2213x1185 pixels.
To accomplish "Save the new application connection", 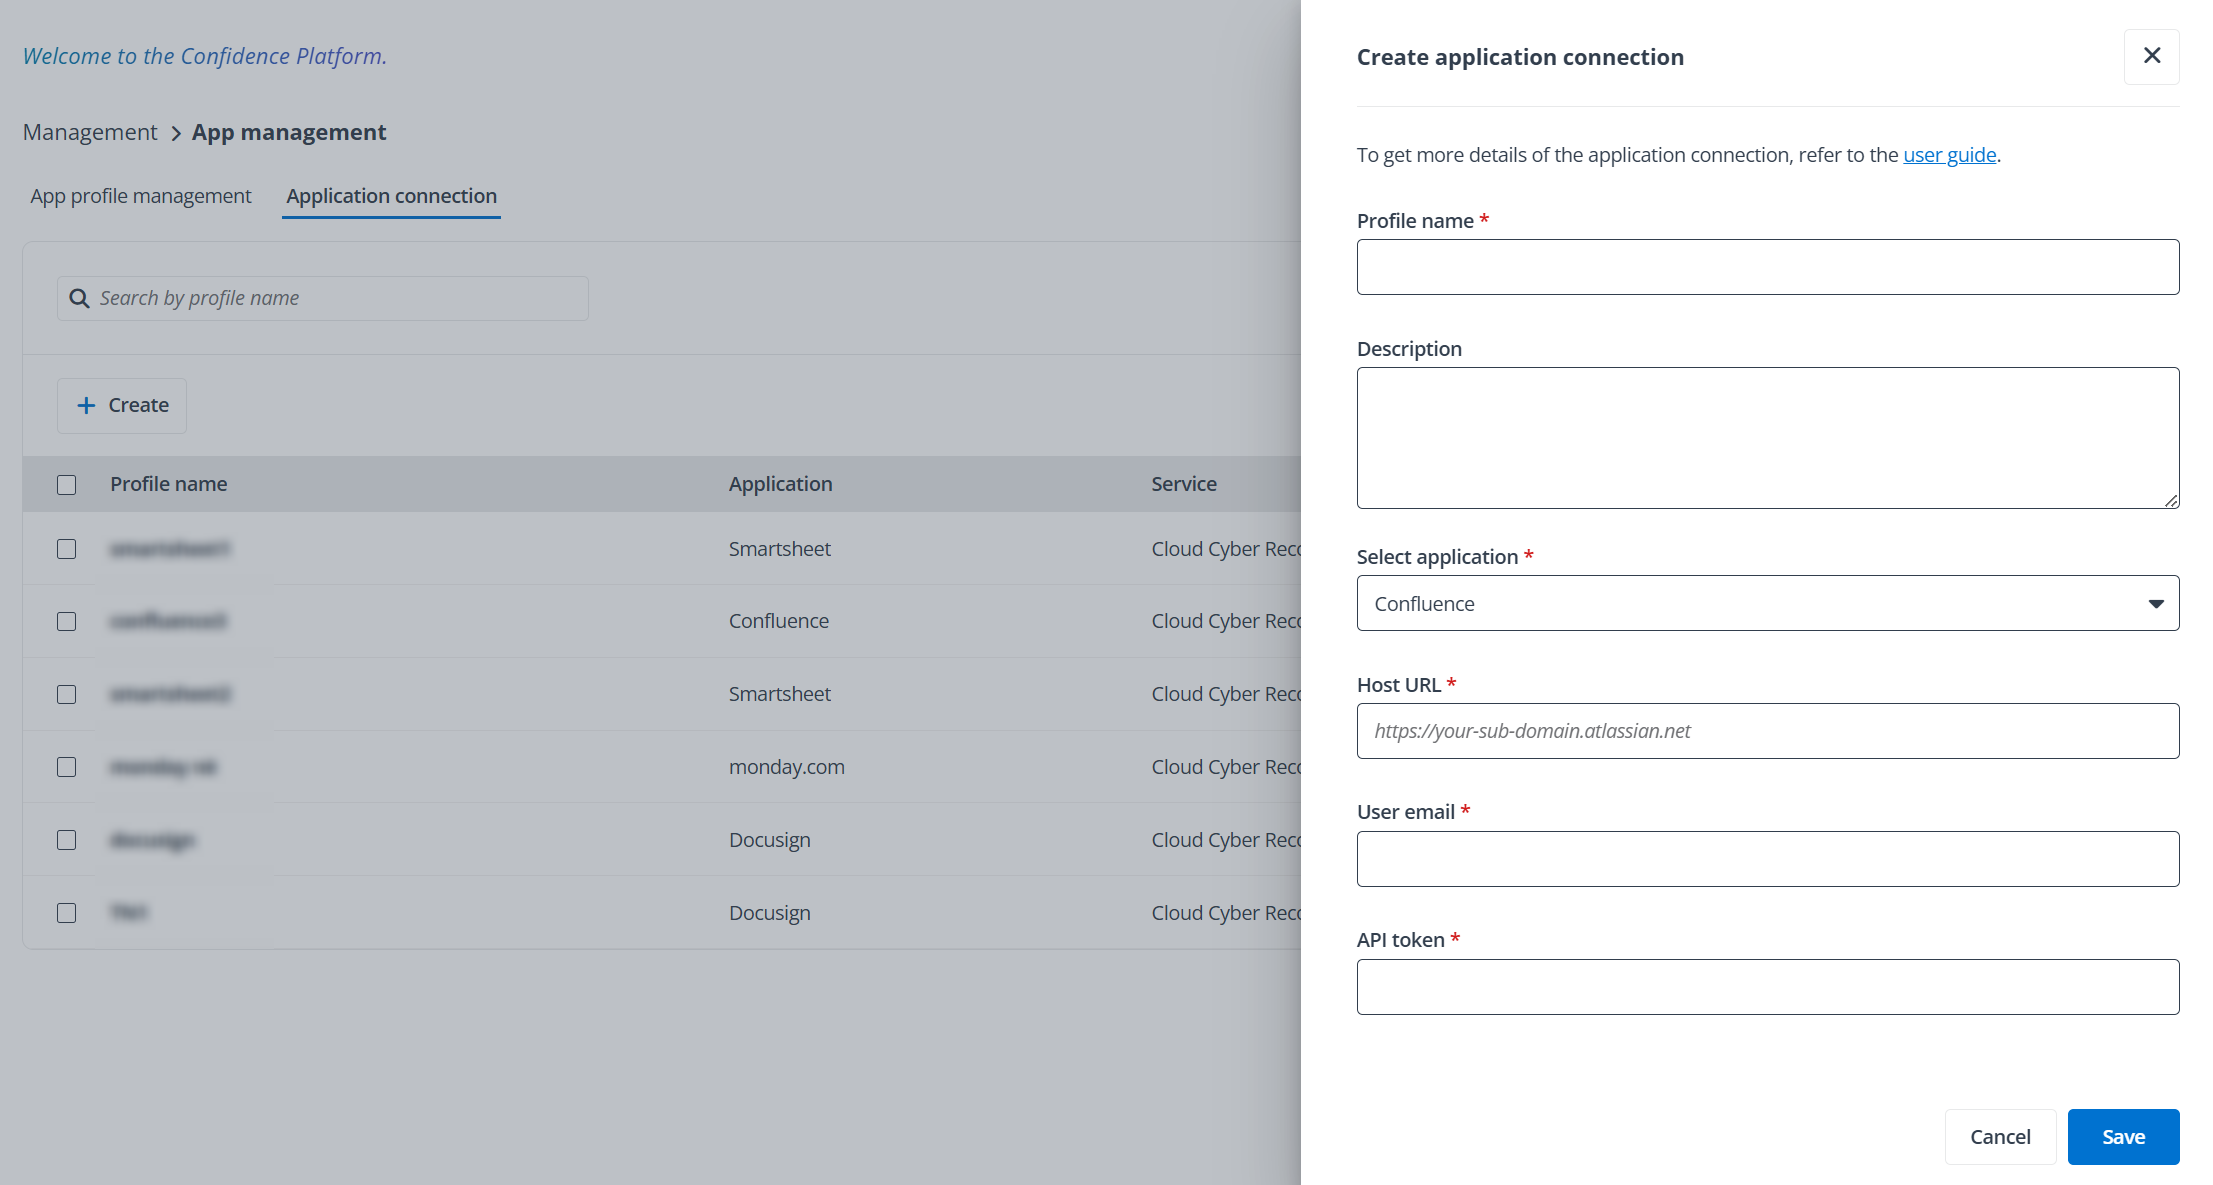I will point(2123,1136).
